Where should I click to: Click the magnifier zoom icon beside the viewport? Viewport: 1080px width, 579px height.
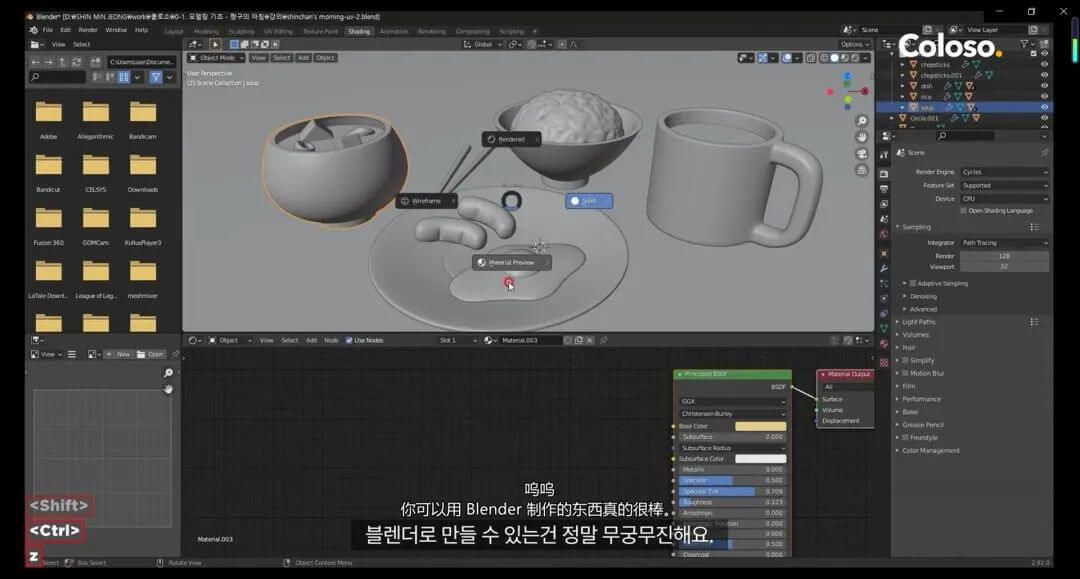(x=862, y=122)
